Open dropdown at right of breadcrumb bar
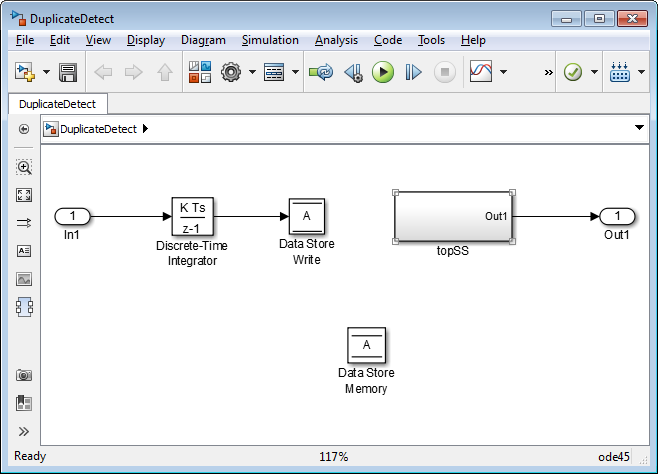Image resolution: width=658 pixels, height=474 pixels. point(639,128)
